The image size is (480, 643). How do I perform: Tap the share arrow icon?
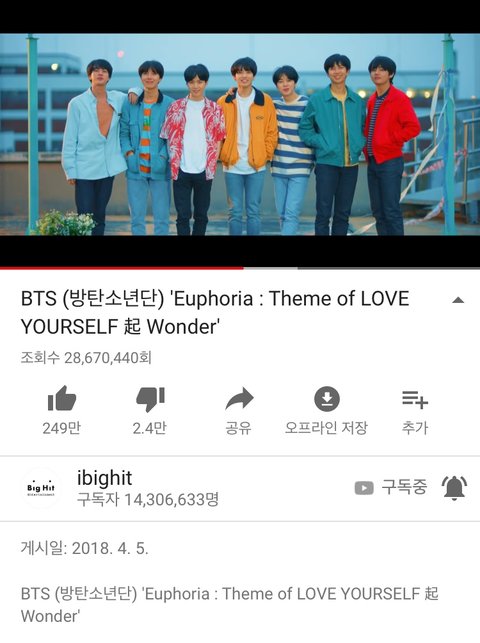point(239,399)
